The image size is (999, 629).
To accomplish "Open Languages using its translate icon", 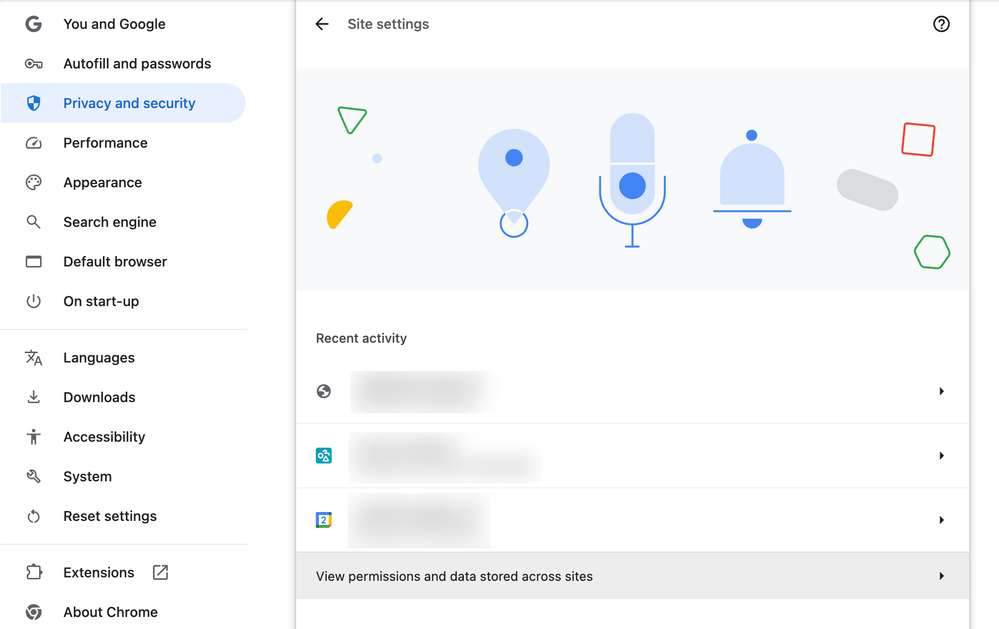I will [x=33, y=358].
